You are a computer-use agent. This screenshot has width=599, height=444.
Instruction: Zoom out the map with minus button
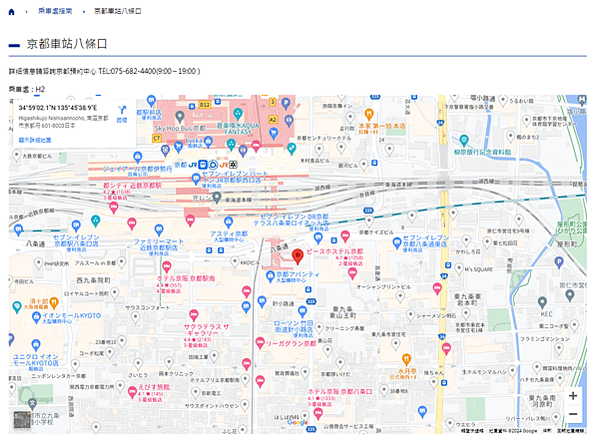pyautogui.click(x=573, y=414)
